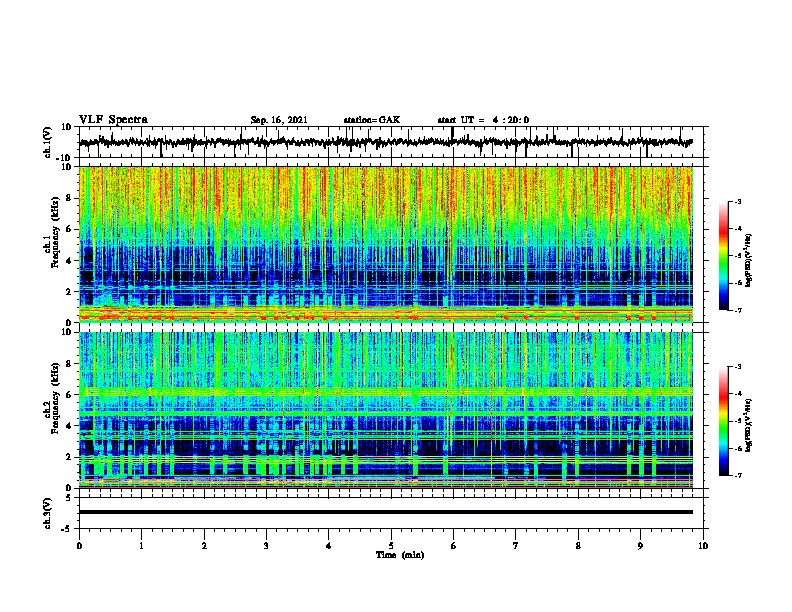Click the "ch.1(V)" waveform axis label
Screen dimensions: 792x612
point(48,142)
